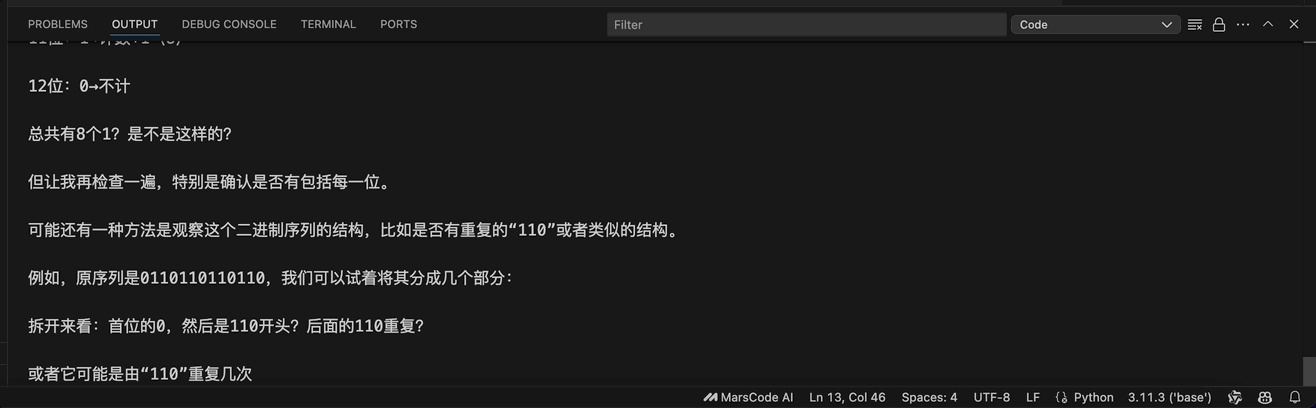1316x408 pixels.
Task: Open the PORTS tab
Action: tap(398, 24)
